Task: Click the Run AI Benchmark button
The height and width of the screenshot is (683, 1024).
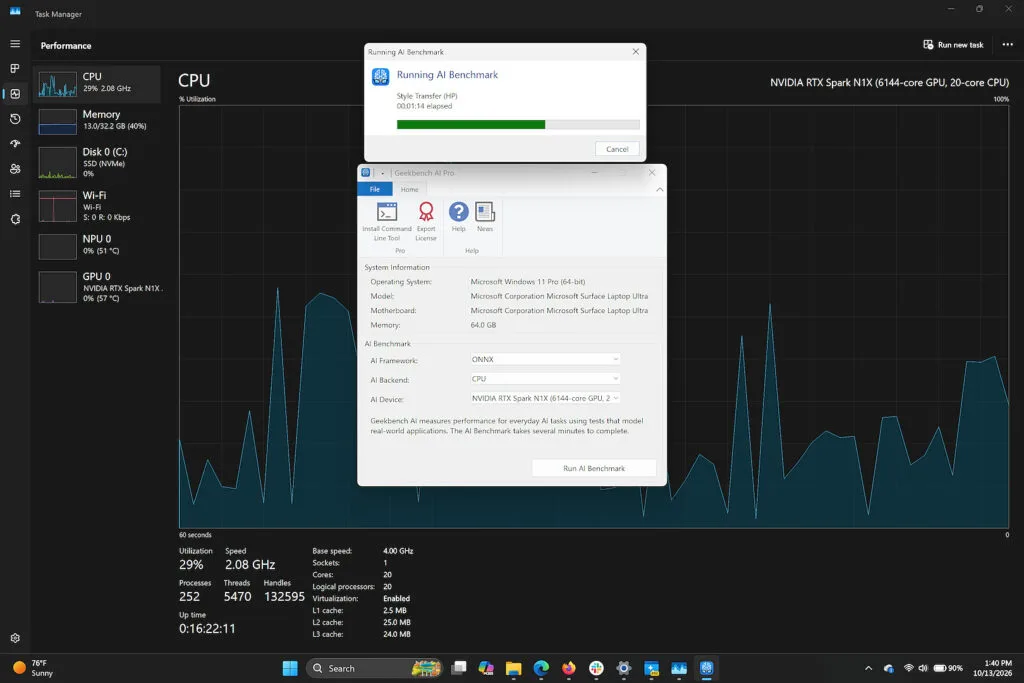Action: click(594, 468)
